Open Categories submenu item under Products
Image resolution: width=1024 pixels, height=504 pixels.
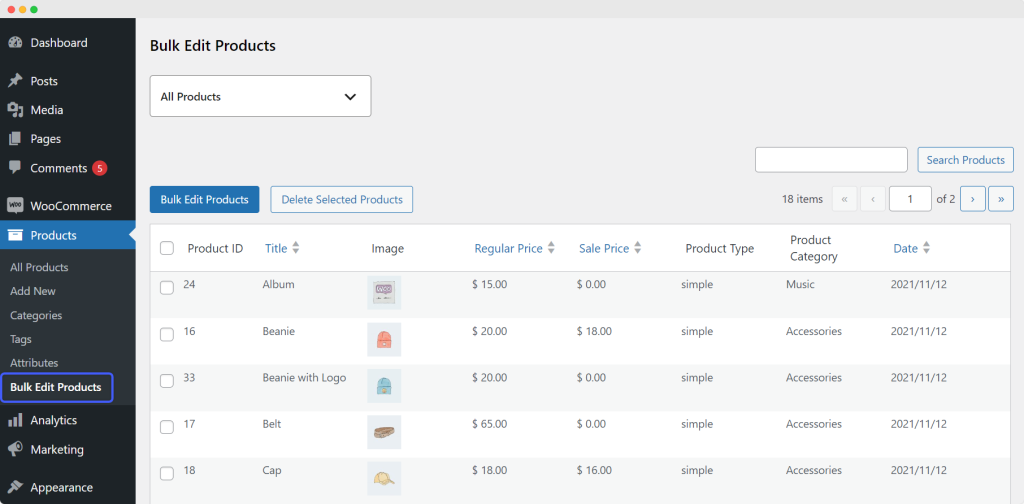pyautogui.click(x=36, y=315)
